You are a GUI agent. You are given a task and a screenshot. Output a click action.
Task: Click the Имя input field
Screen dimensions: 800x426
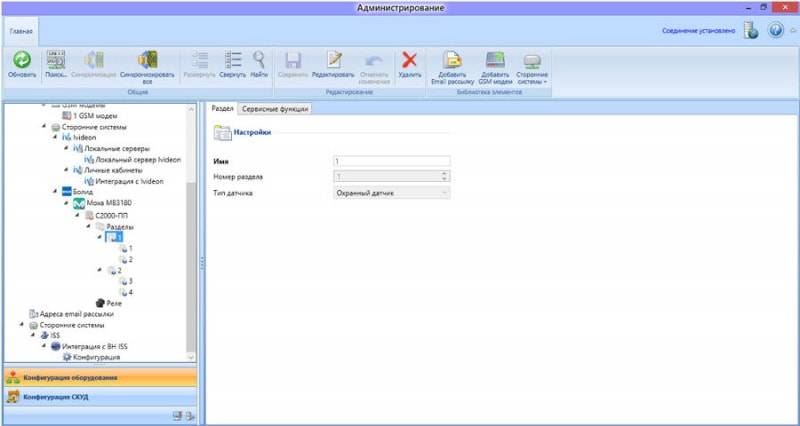391,161
